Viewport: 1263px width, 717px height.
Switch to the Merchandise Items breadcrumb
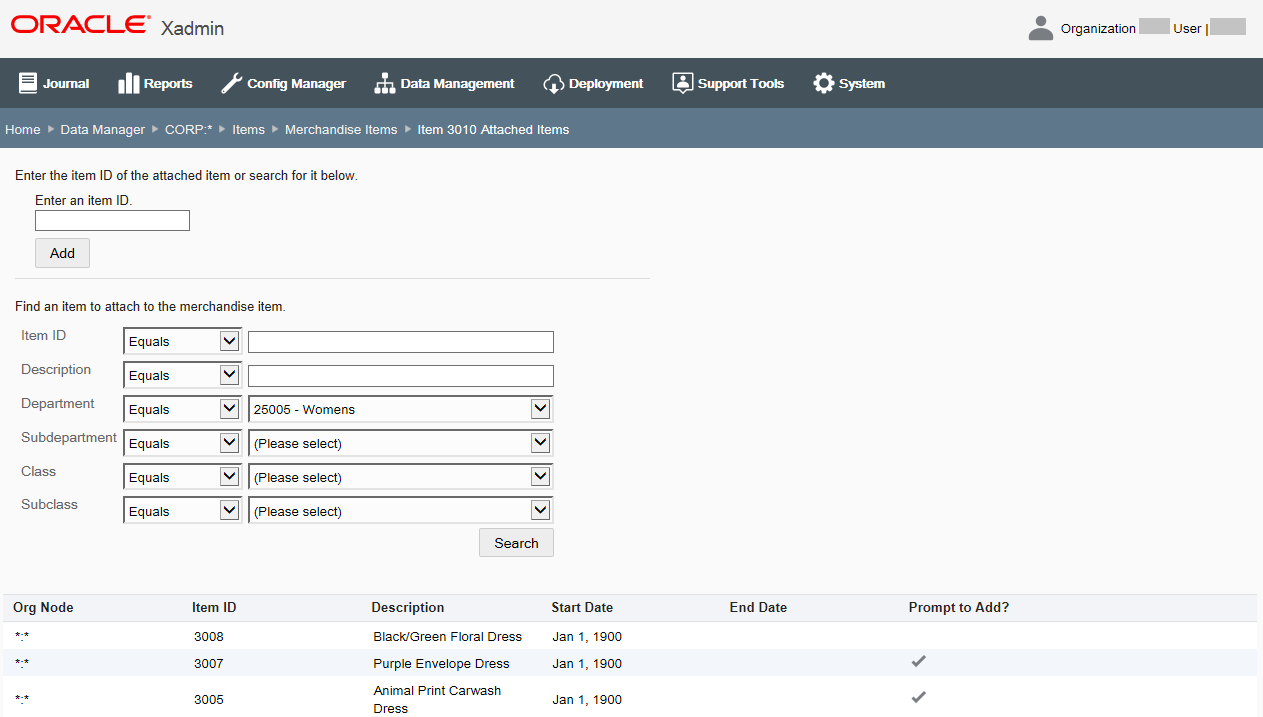[341, 129]
